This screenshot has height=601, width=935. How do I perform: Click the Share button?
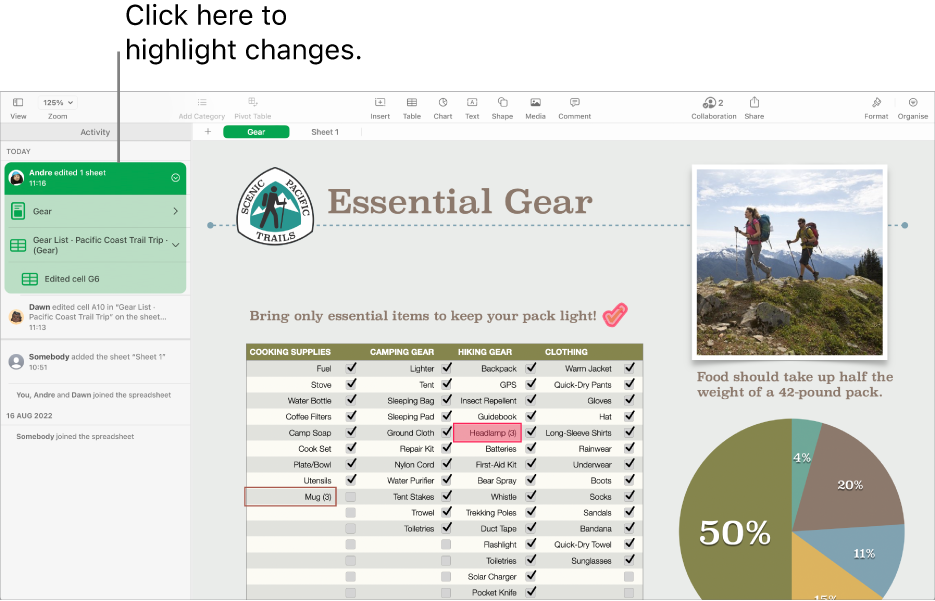point(754,105)
